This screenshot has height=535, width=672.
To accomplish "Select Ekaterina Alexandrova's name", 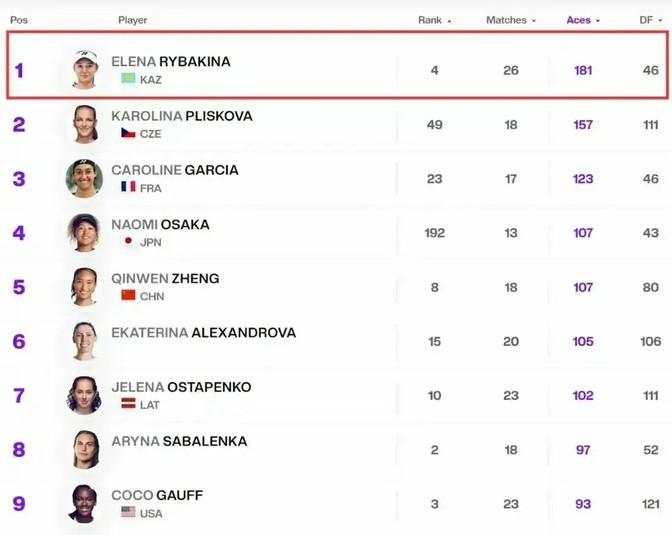I will [203, 333].
